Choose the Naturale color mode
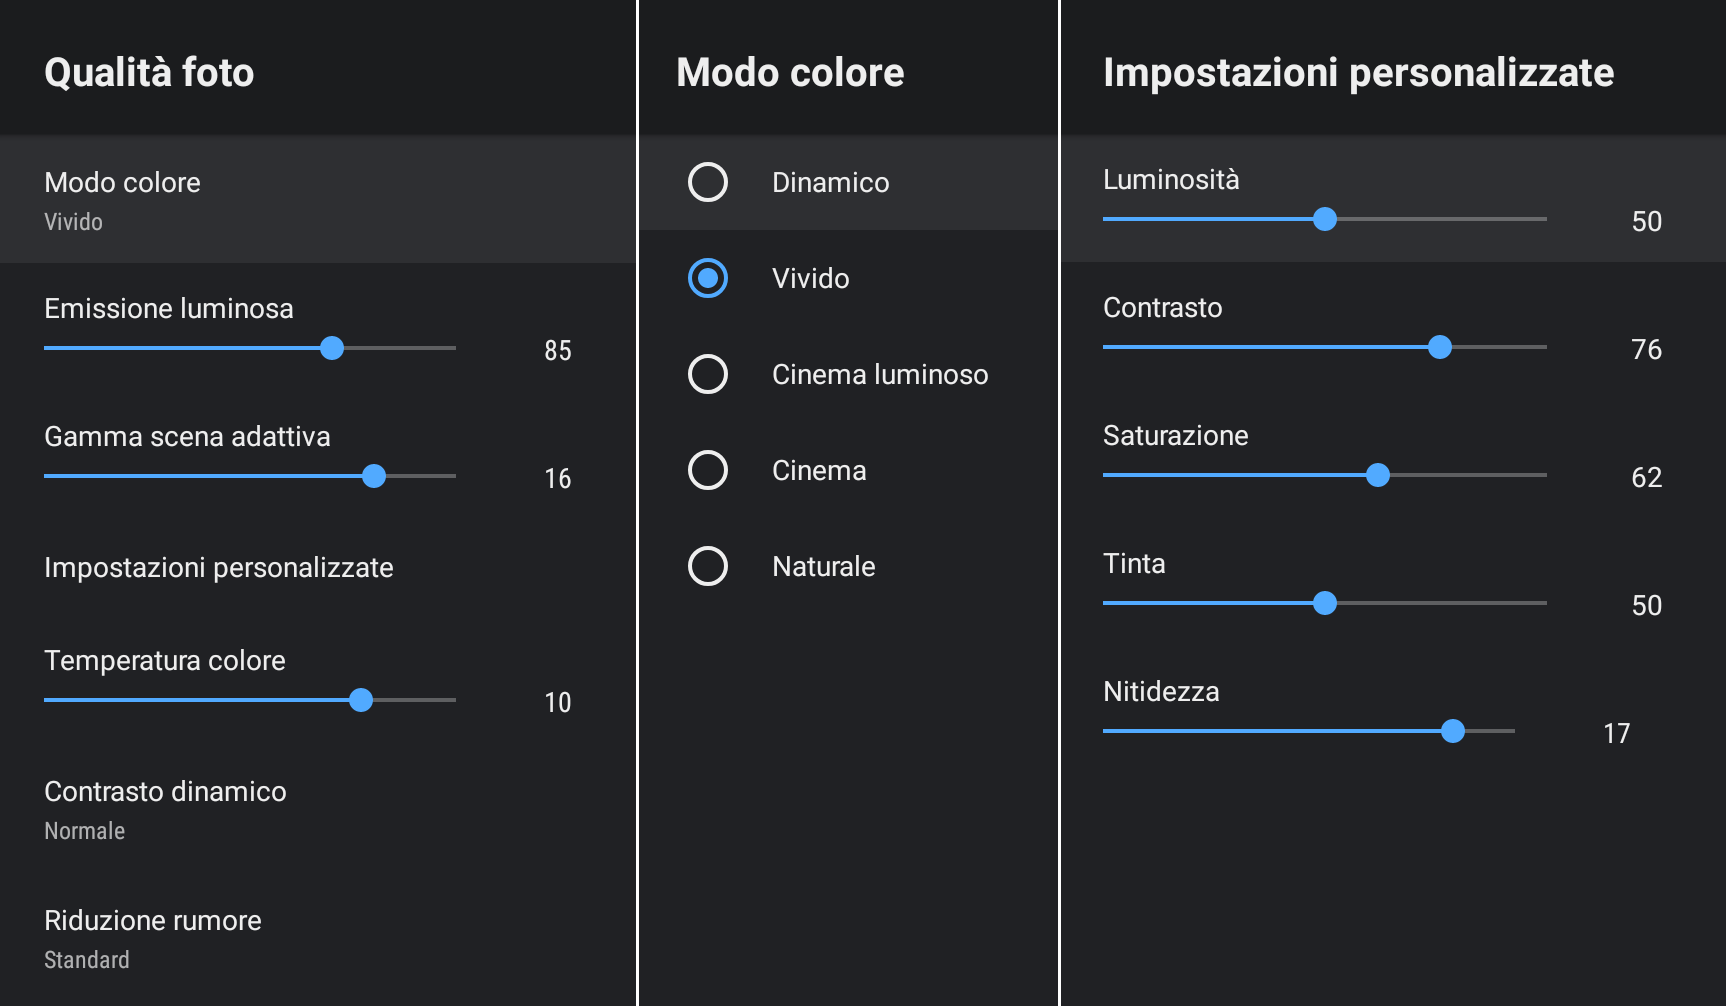This screenshot has width=1726, height=1006. 708,566
